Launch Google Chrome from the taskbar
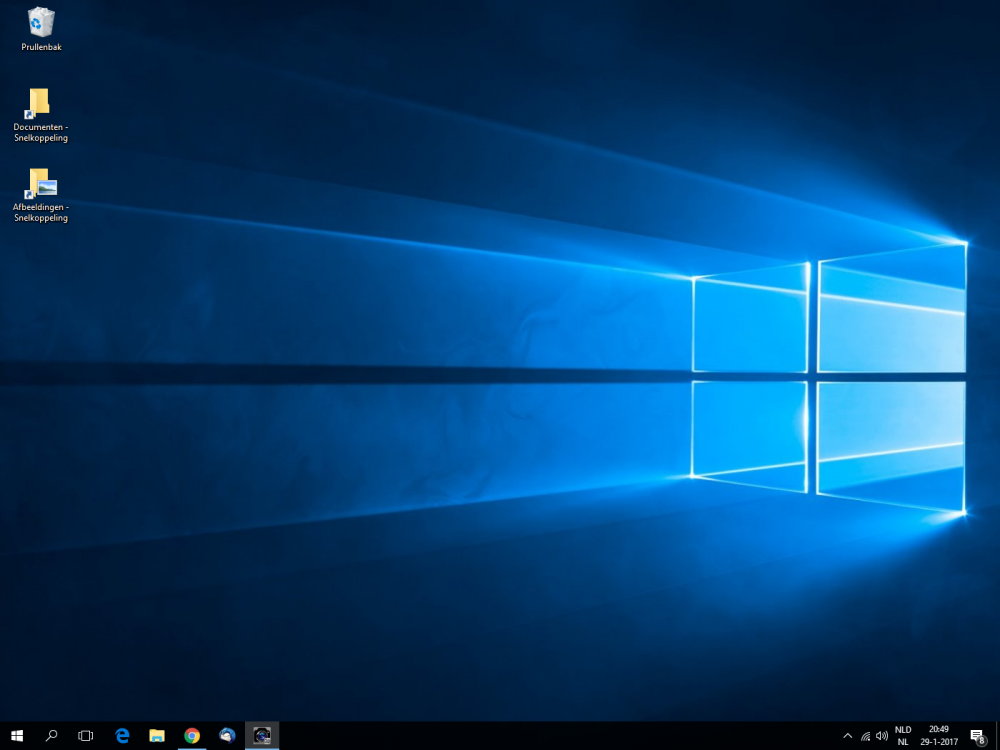This screenshot has height=750, width=1000. pyautogui.click(x=192, y=735)
